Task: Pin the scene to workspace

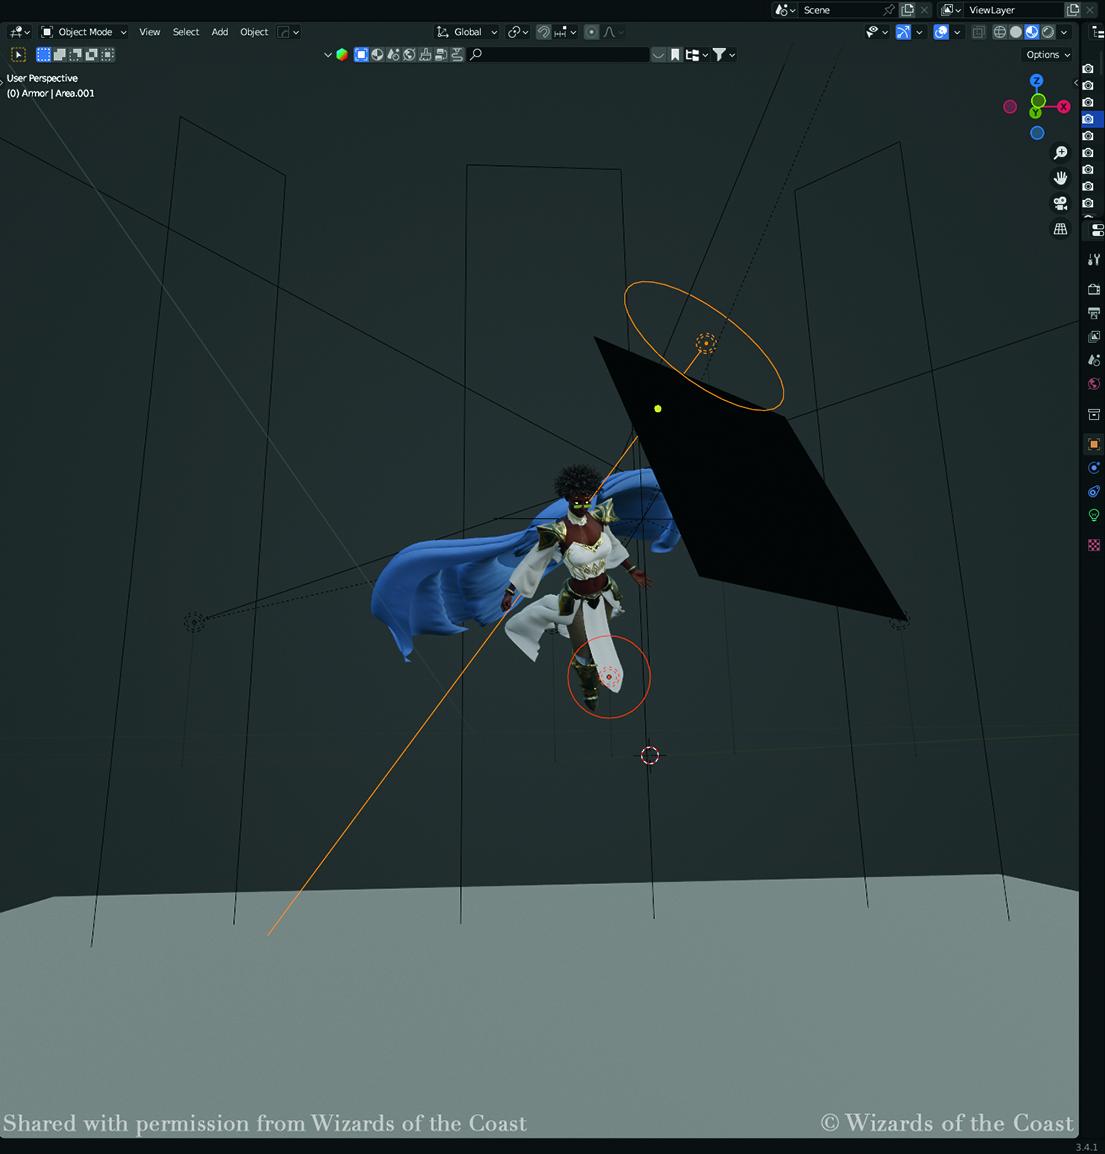Action: coord(889,10)
